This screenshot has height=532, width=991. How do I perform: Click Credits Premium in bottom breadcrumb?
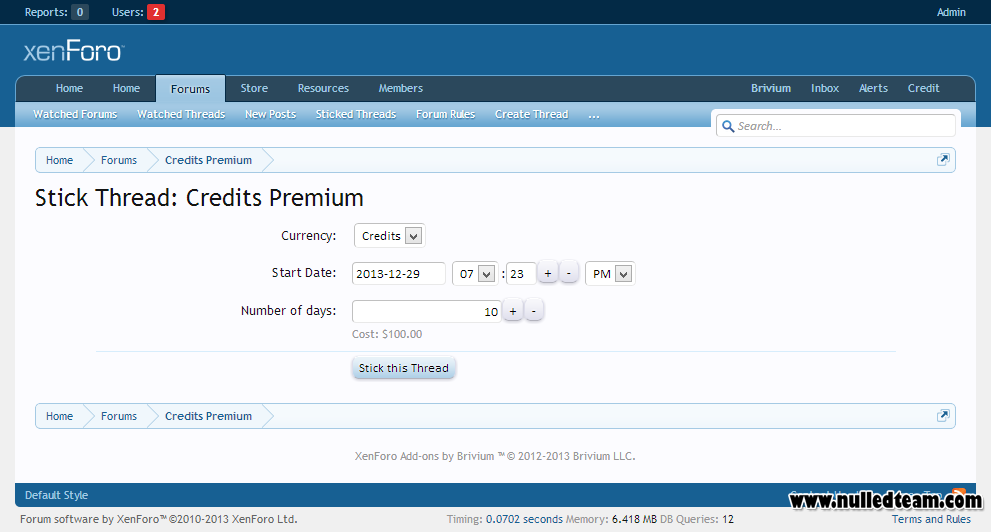click(209, 416)
